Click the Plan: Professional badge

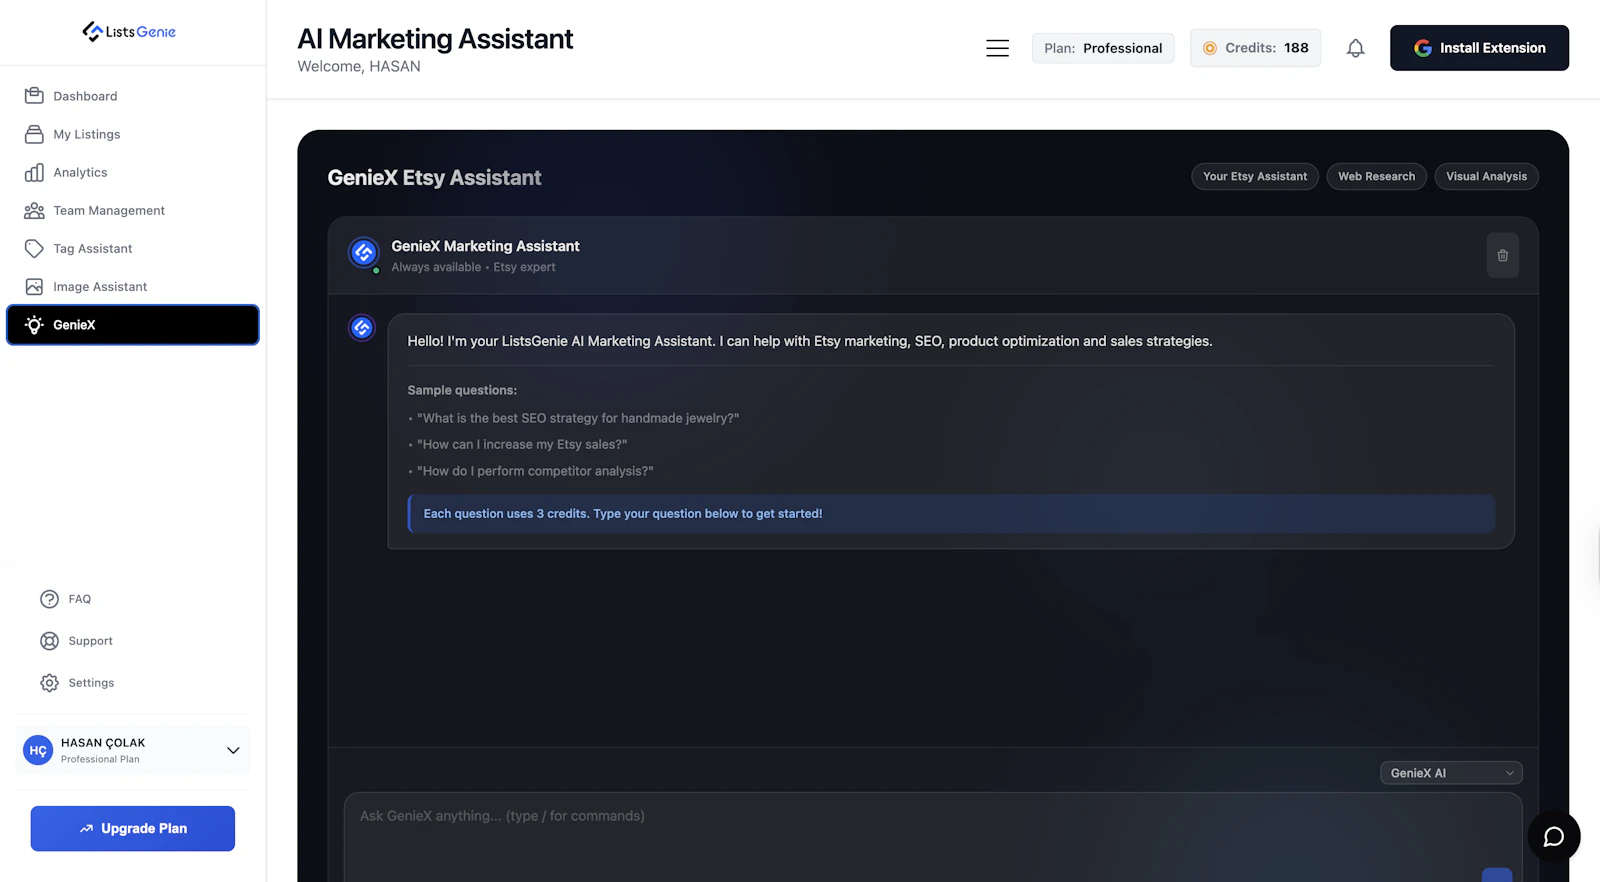click(1103, 48)
